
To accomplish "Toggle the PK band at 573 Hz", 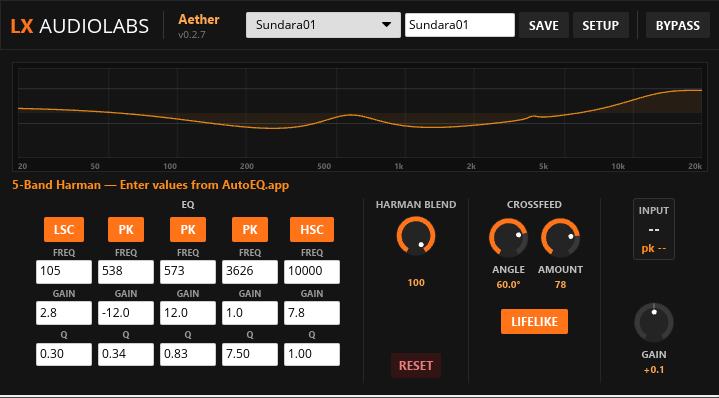I will tap(188, 229).
